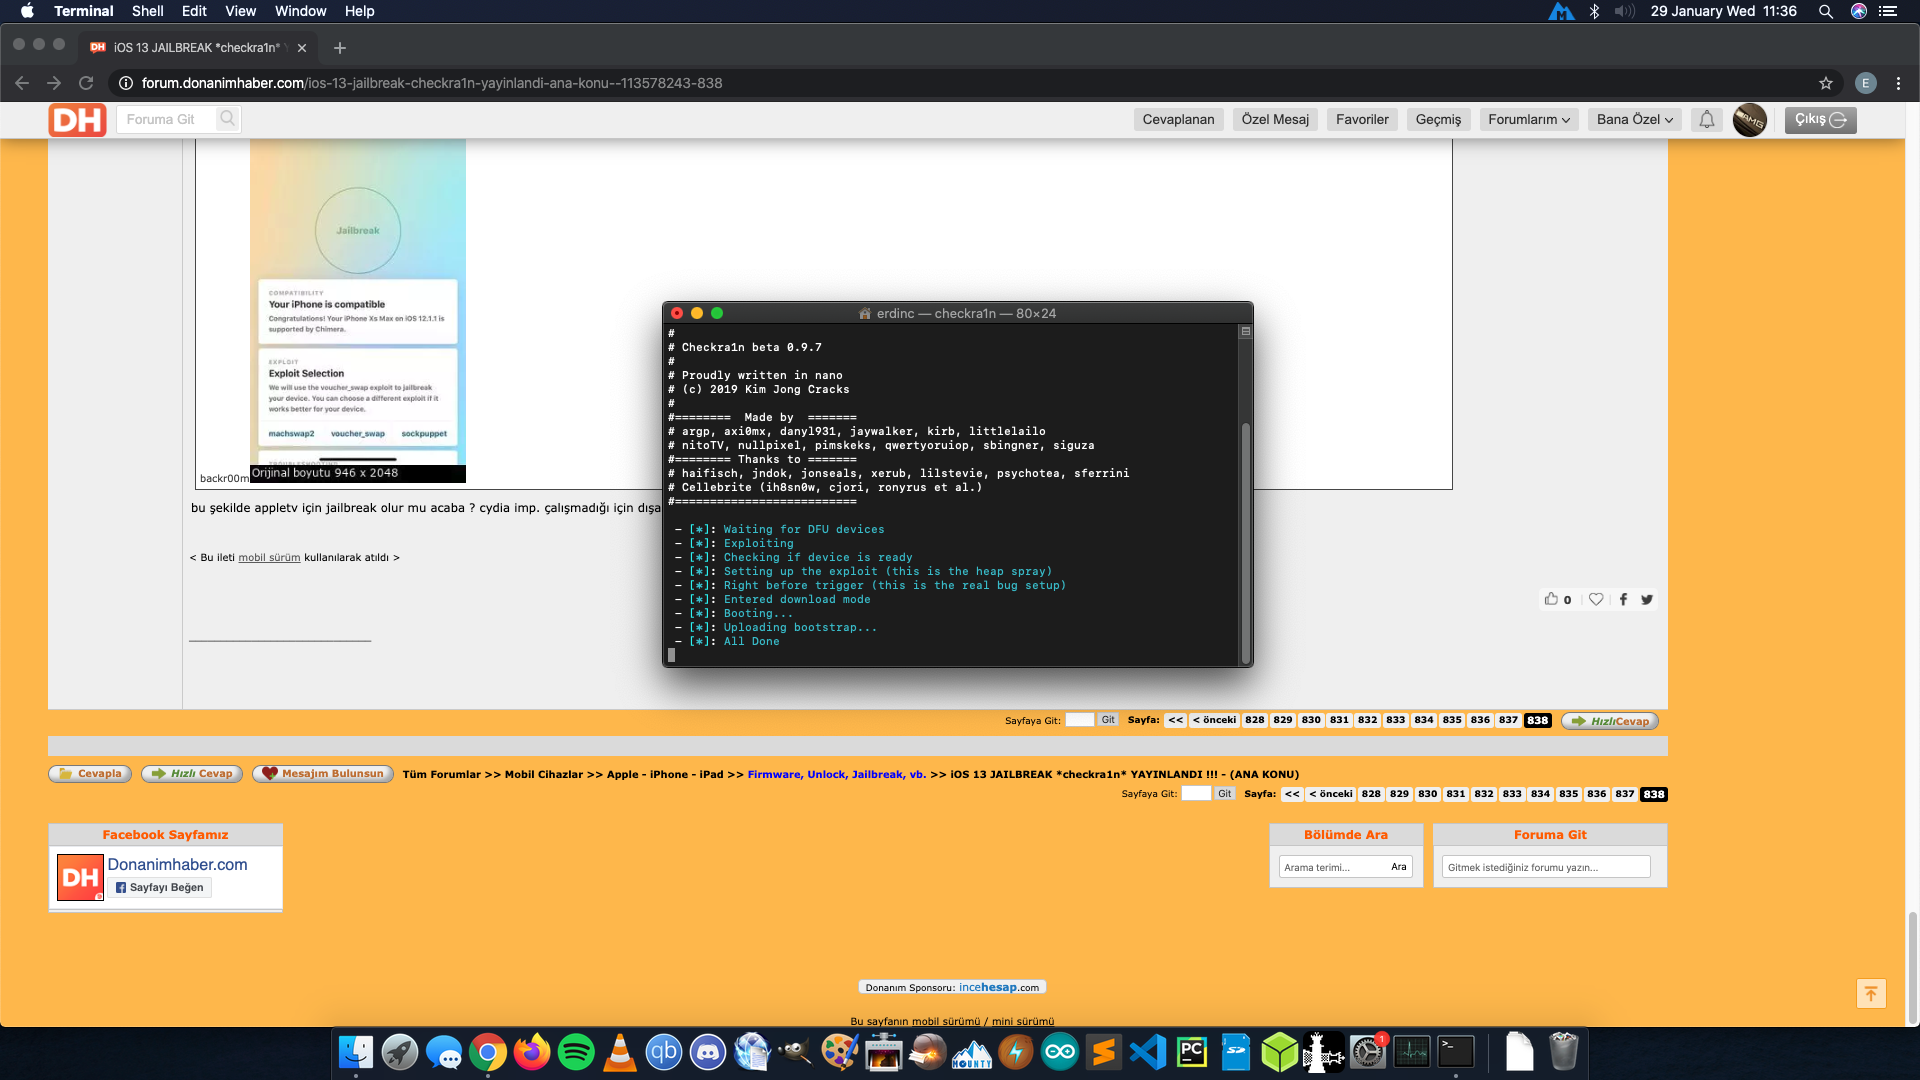Click Çıkış logout button

(1820, 120)
